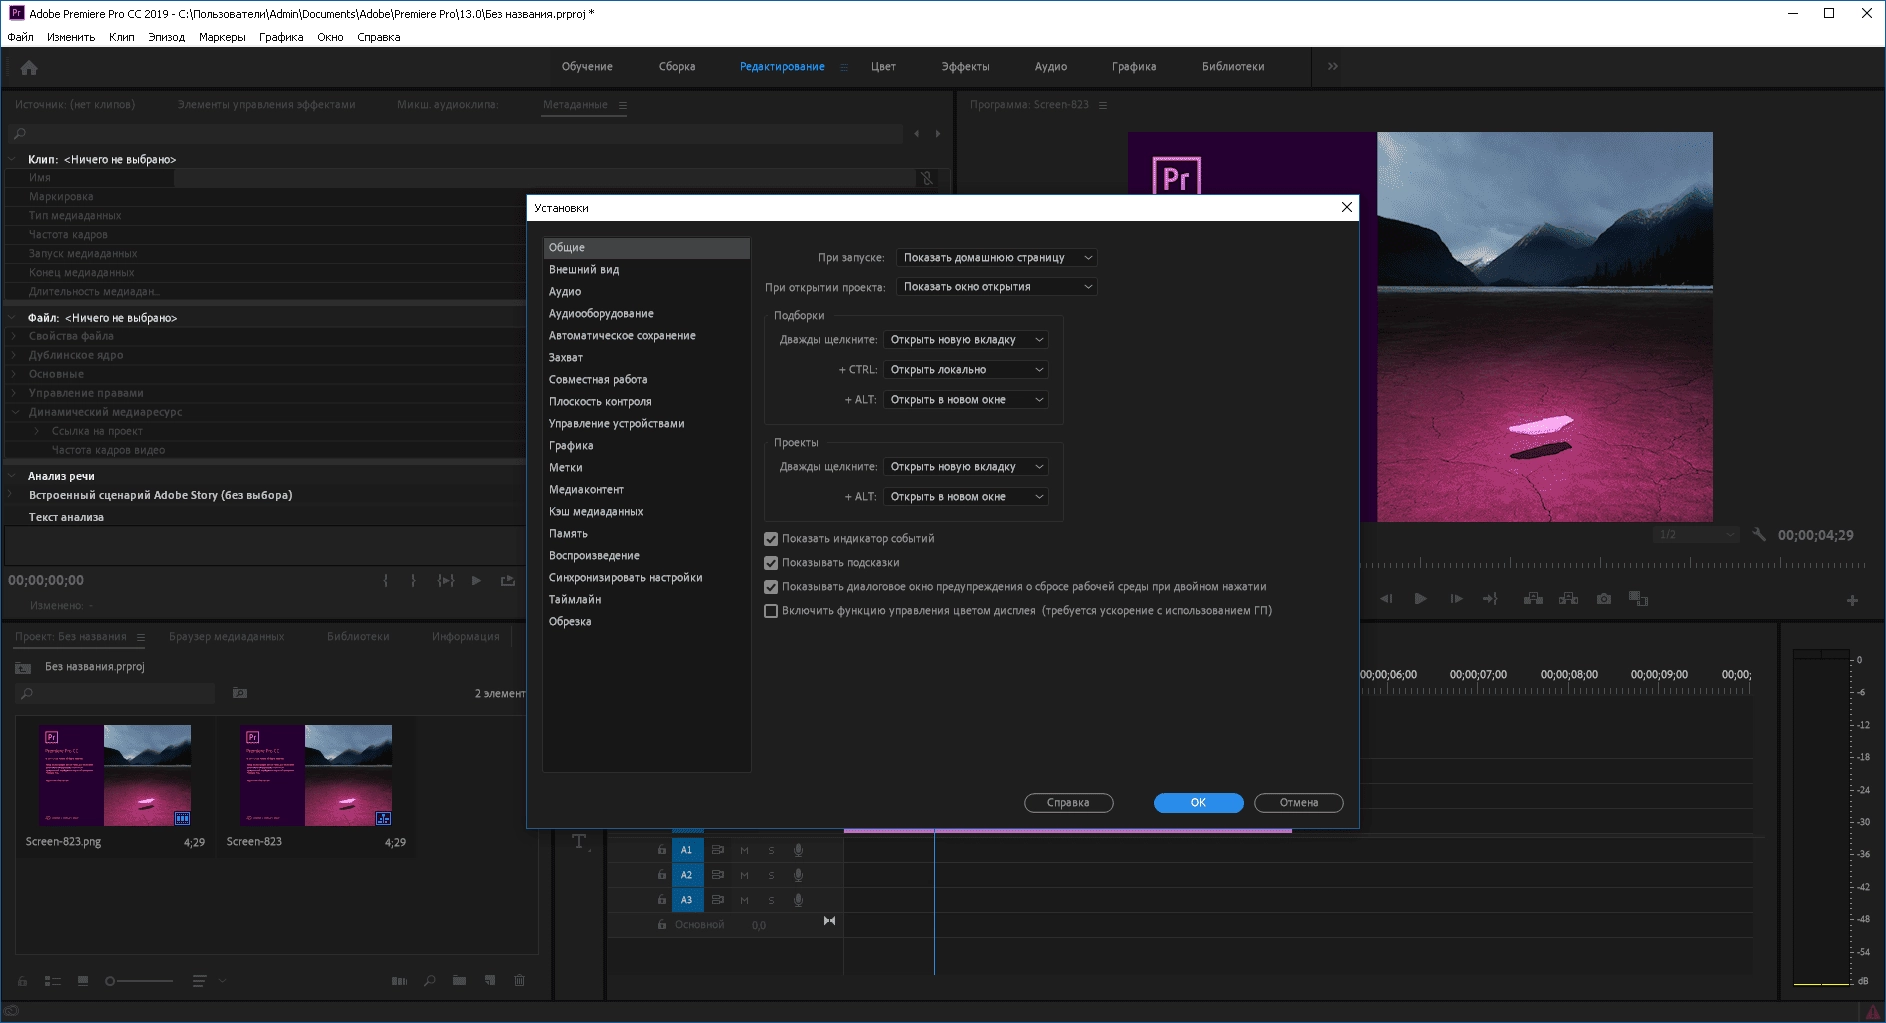Step forward one frame in Program monitor

pos(1455,599)
